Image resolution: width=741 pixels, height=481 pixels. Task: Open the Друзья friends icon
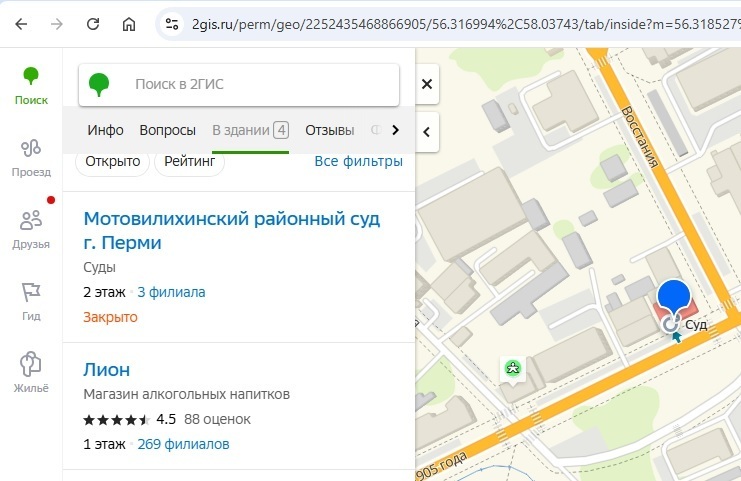tap(31, 228)
